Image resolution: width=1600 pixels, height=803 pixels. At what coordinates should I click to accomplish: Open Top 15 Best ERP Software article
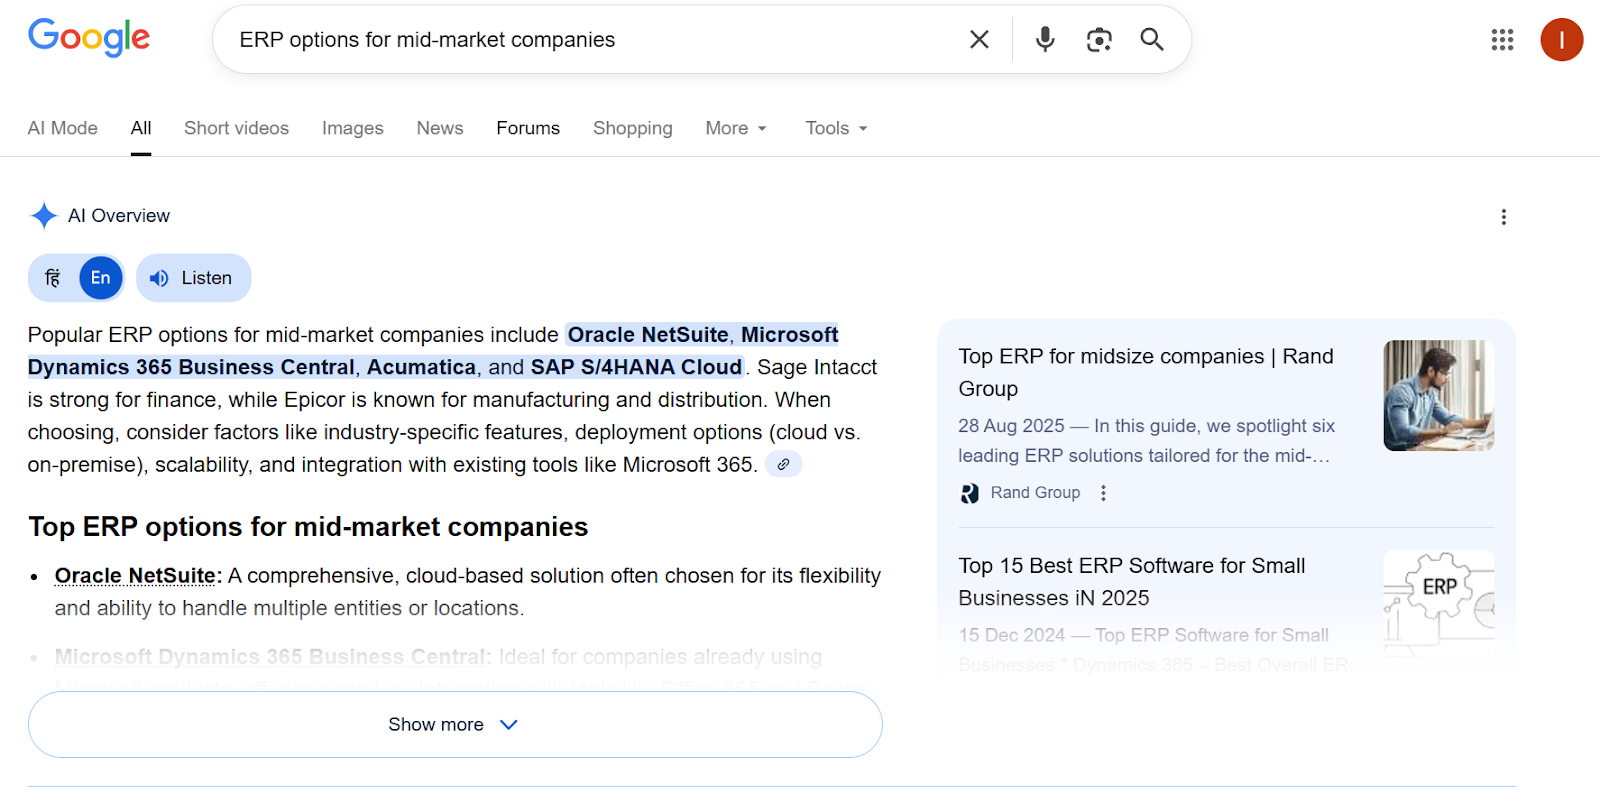[1132, 582]
